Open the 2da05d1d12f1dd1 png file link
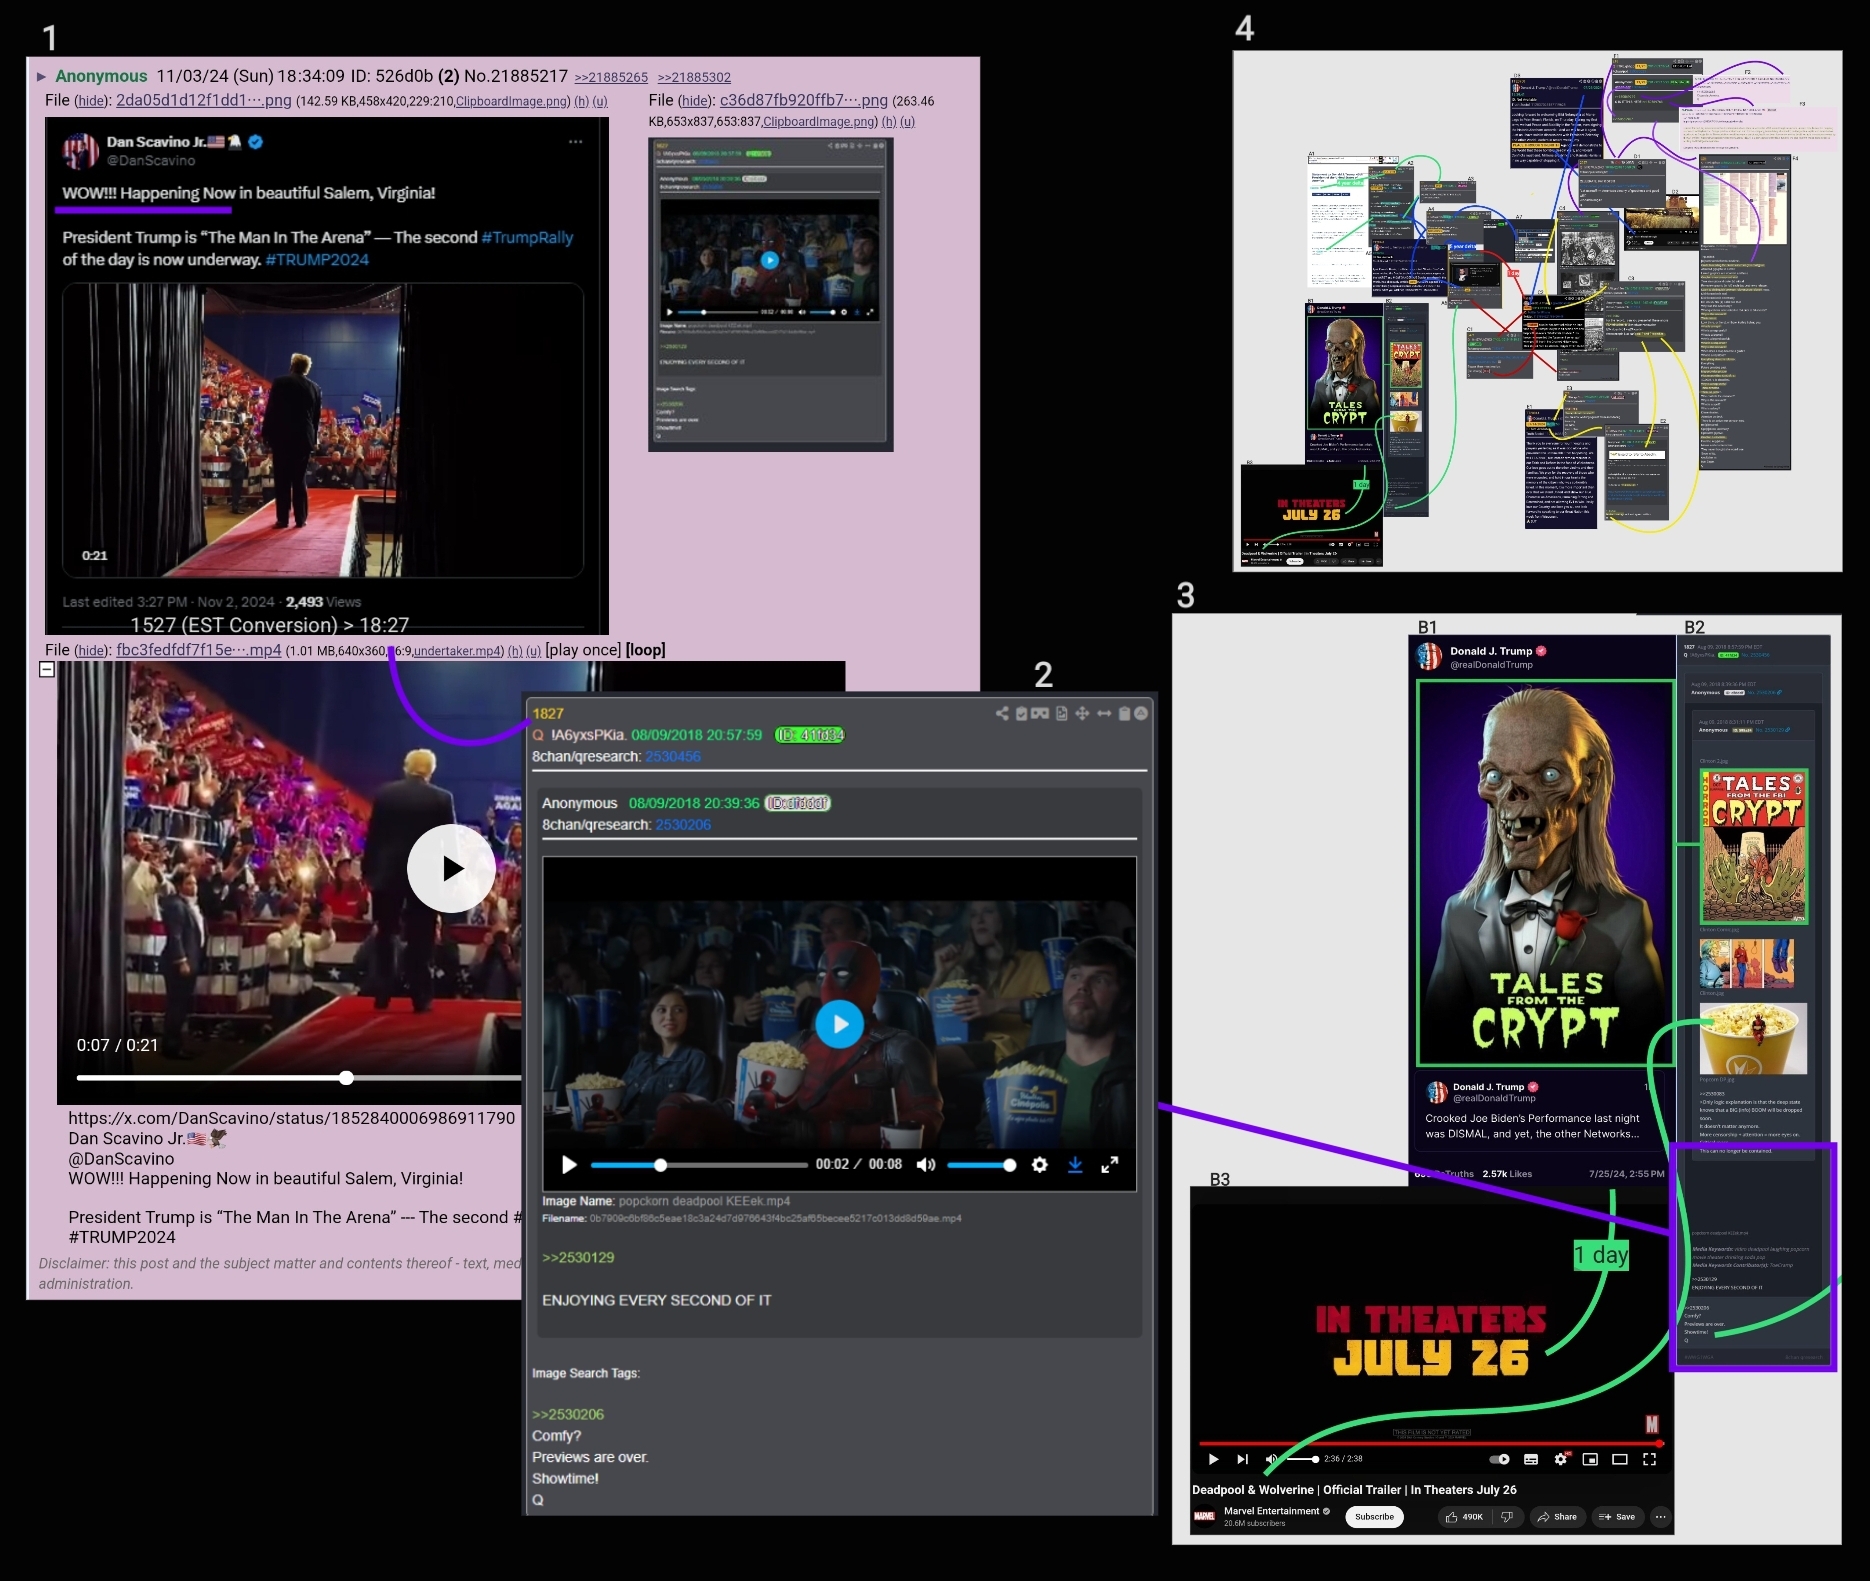 pyautogui.click(x=204, y=100)
